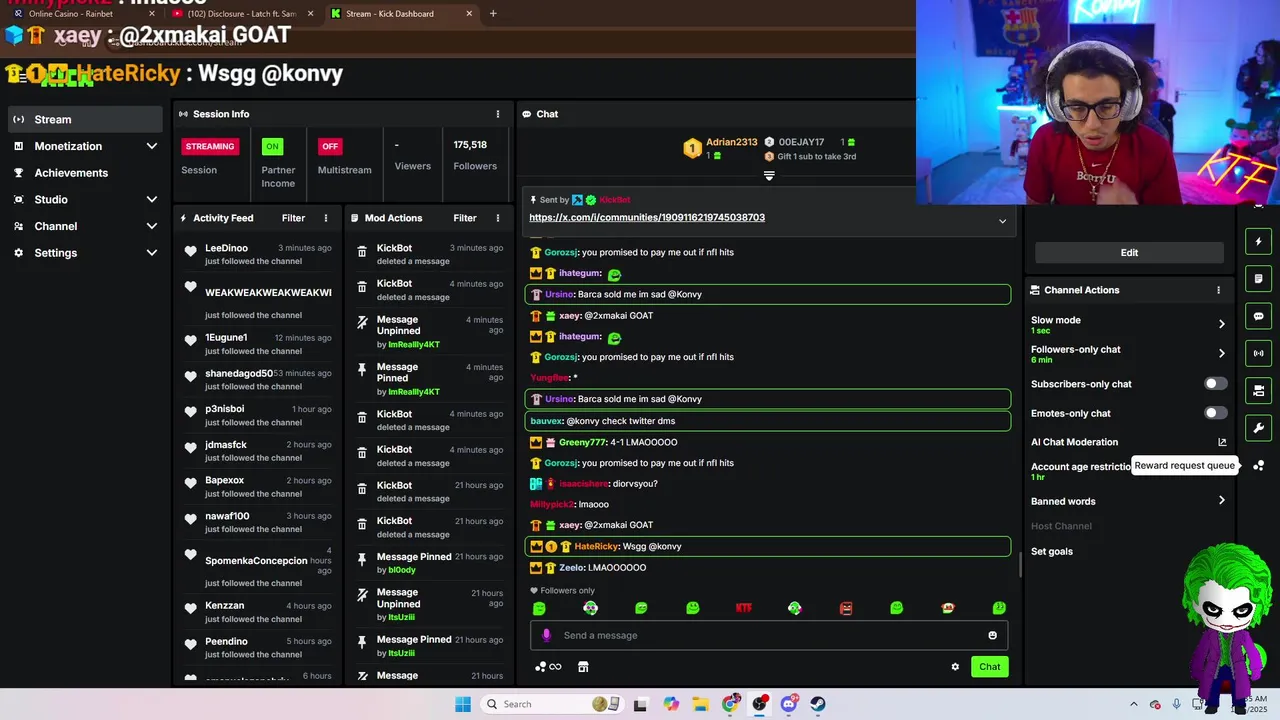This screenshot has height=720, width=1280.
Task: Click the Windows Start button
Action: 463,704
